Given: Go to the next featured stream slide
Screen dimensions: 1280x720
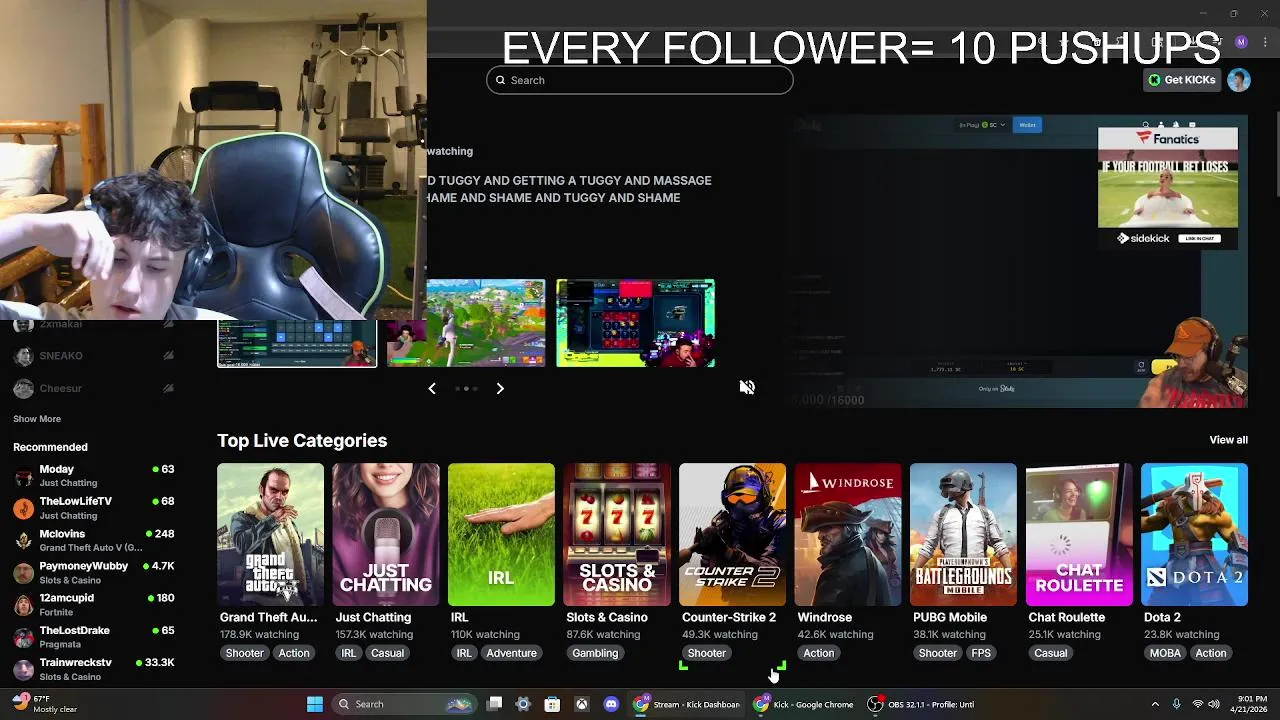Looking at the screenshot, I should click(x=500, y=388).
